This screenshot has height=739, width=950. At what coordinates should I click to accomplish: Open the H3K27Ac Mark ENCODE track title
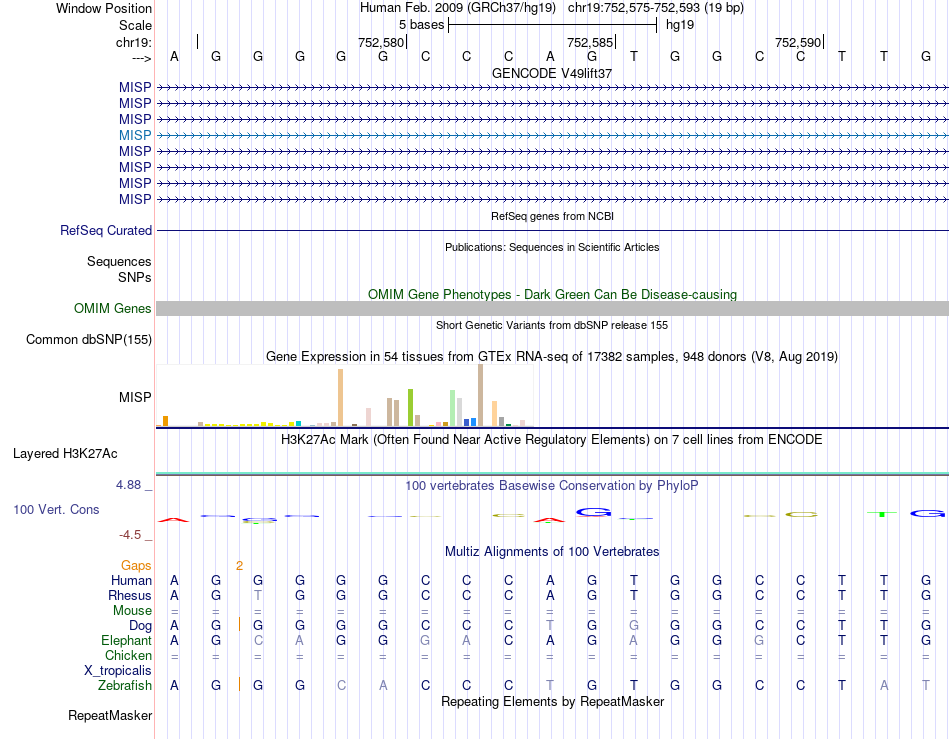click(x=552, y=440)
